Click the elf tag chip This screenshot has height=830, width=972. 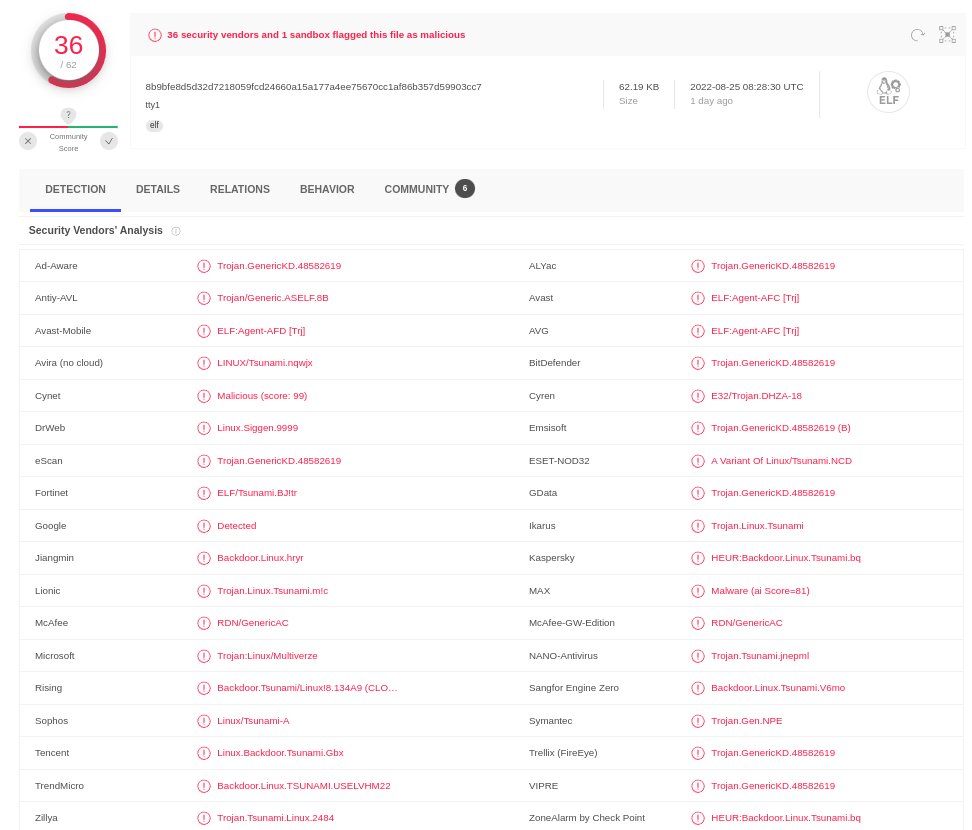(154, 125)
